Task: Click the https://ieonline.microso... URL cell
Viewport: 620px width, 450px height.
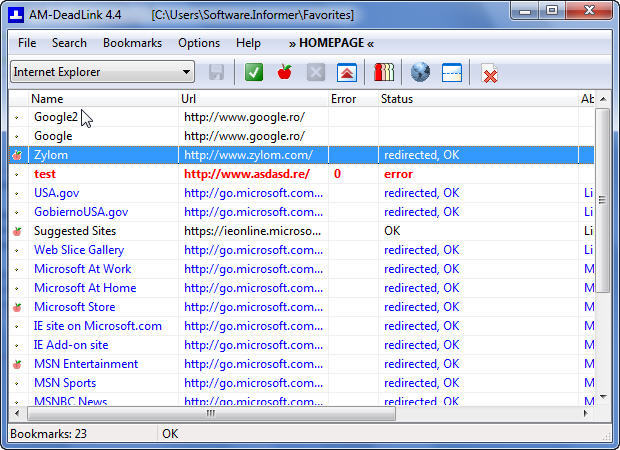Action: click(x=252, y=231)
